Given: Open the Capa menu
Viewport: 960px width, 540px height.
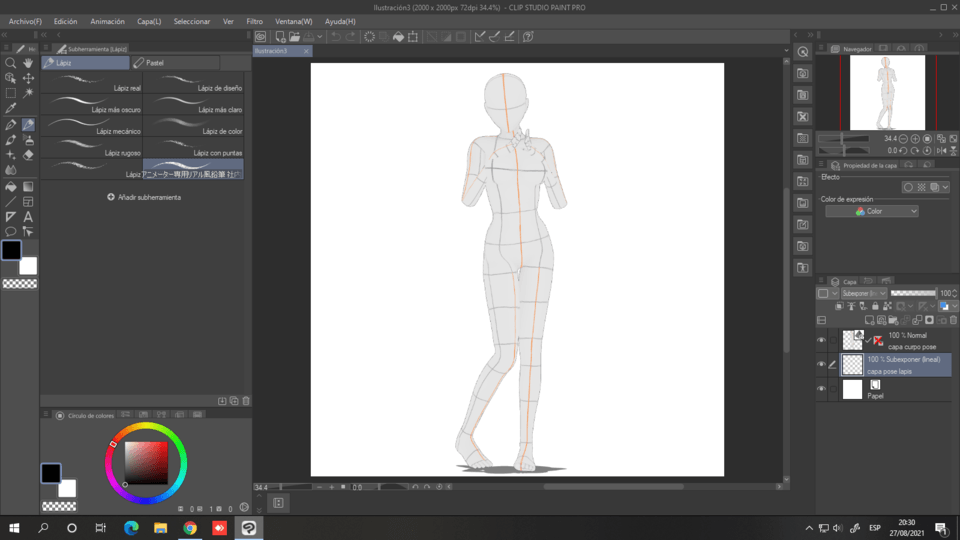Looking at the screenshot, I should pos(149,21).
